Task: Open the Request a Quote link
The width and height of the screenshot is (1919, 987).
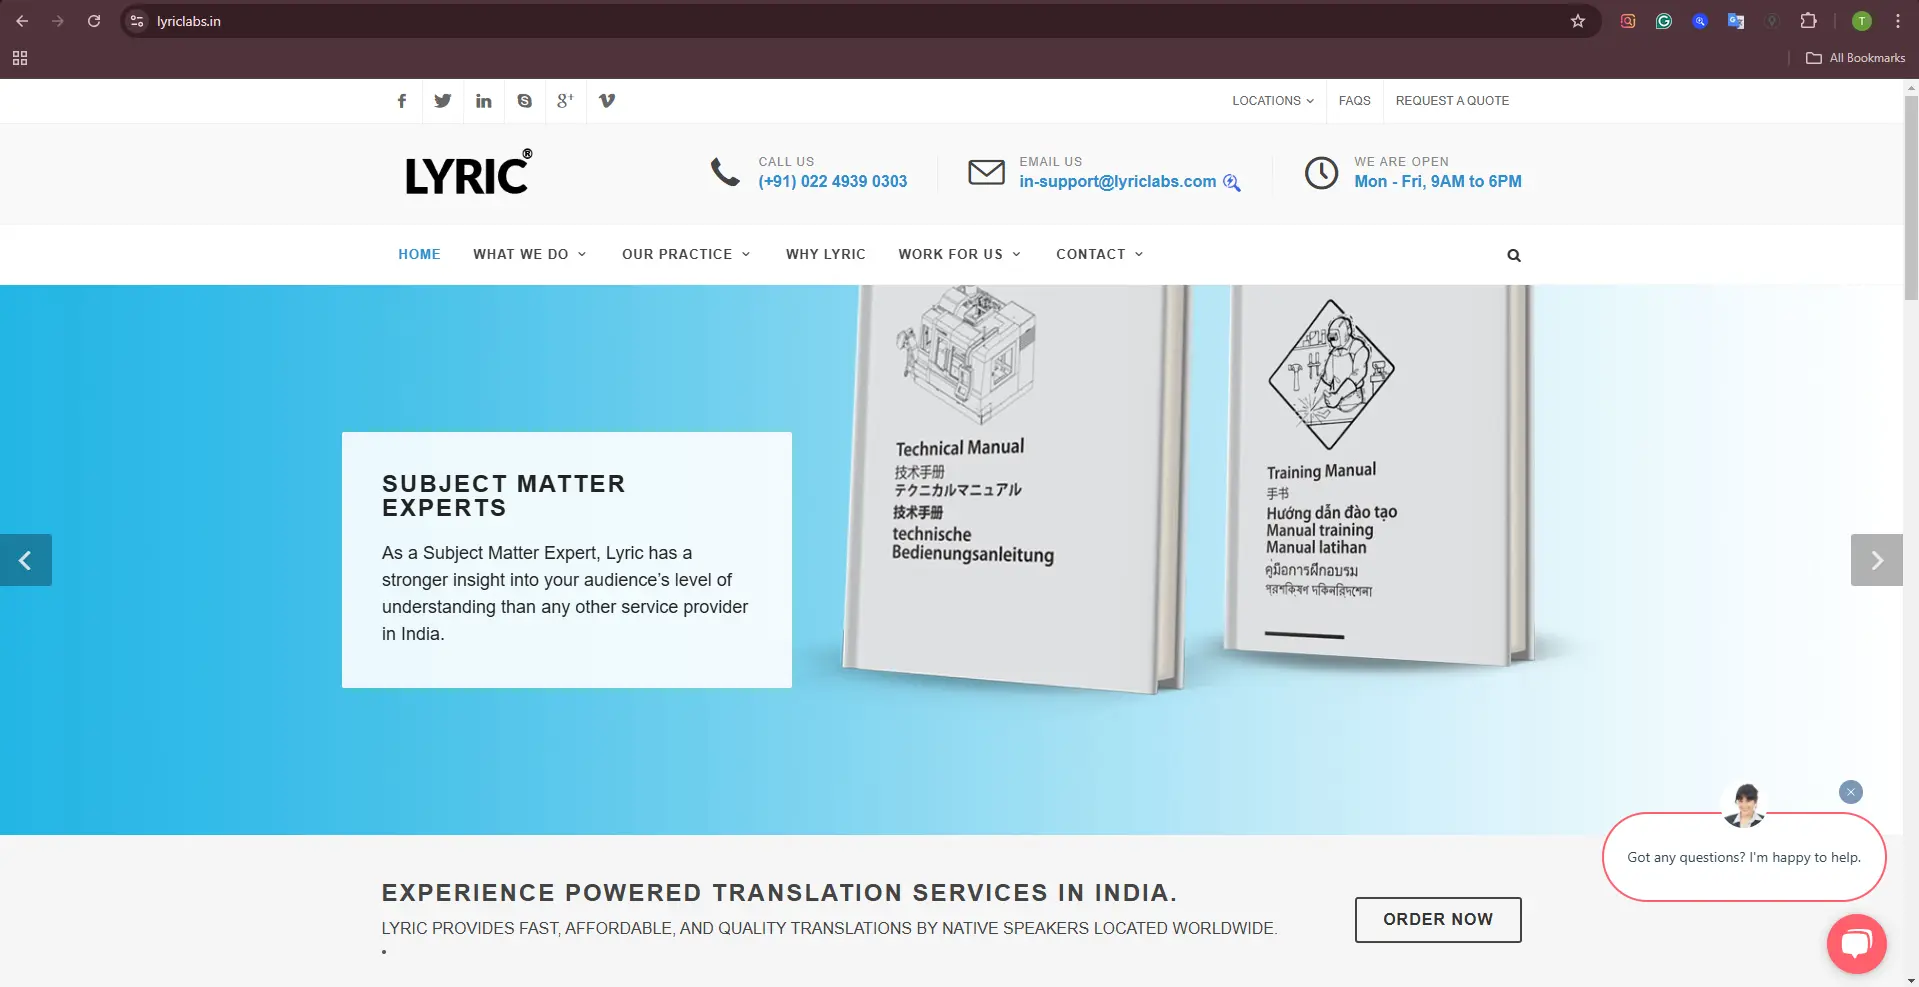Action: [1452, 101]
